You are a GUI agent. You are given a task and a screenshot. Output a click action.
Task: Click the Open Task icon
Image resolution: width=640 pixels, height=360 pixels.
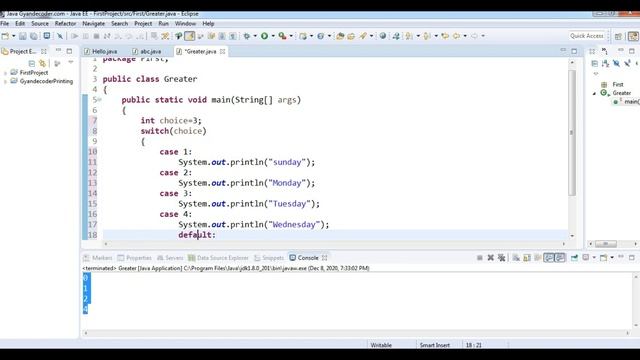click(x=351, y=36)
